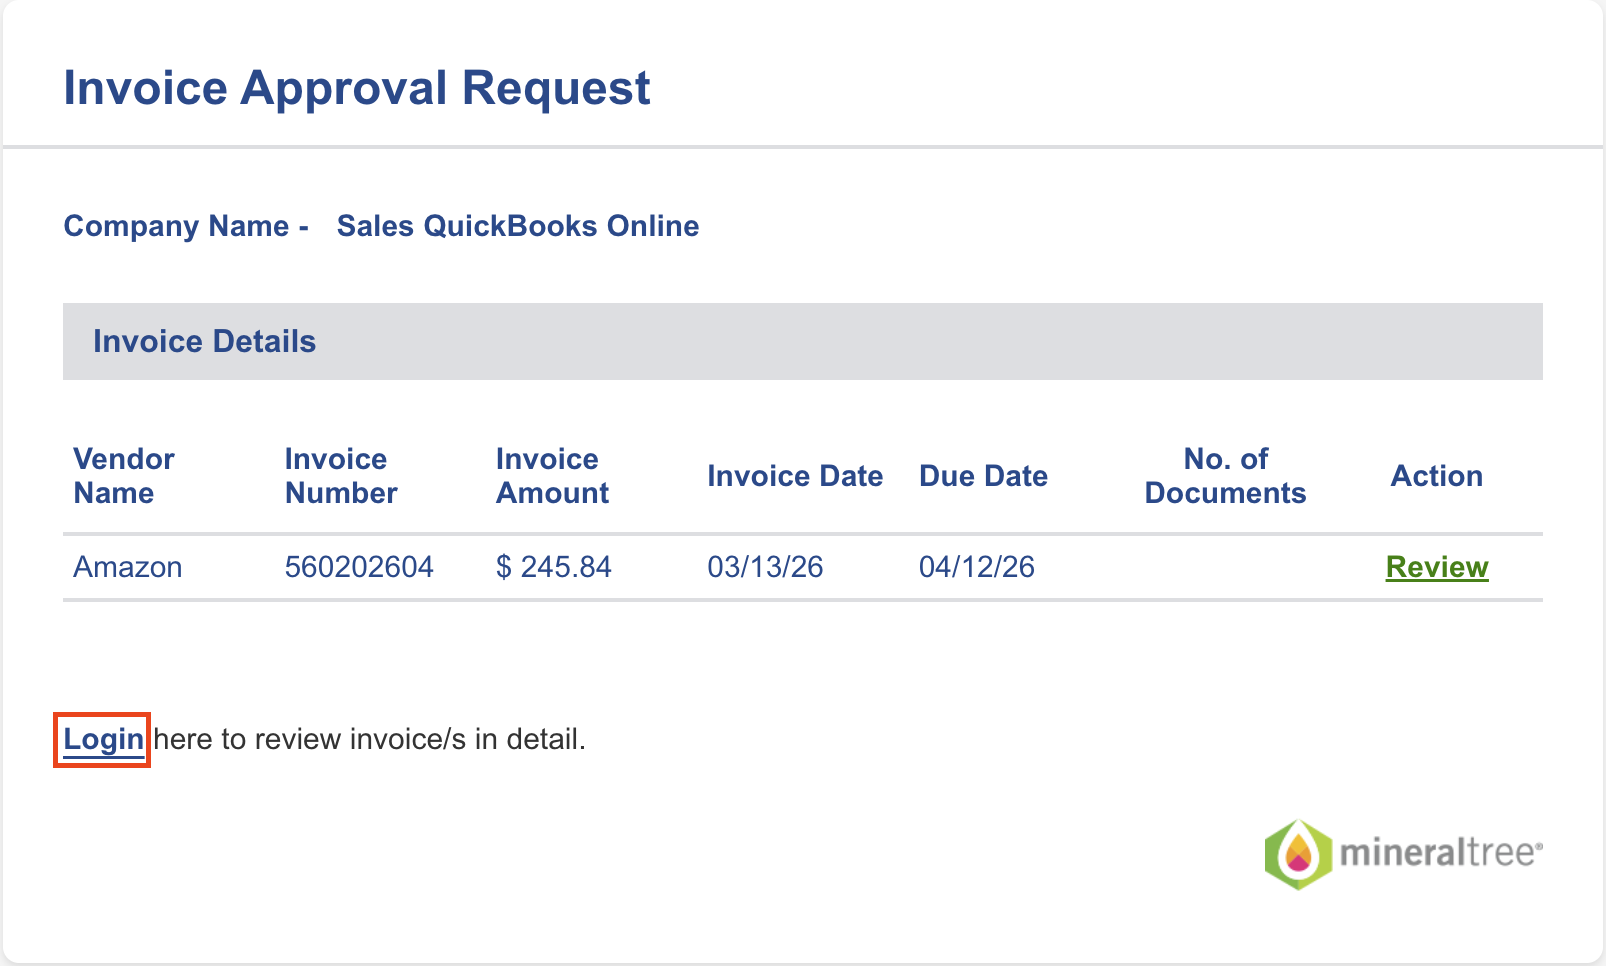Click the Sales QuickBooks Online company name
Image resolution: width=1606 pixels, height=966 pixels.
pyautogui.click(x=518, y=226)
